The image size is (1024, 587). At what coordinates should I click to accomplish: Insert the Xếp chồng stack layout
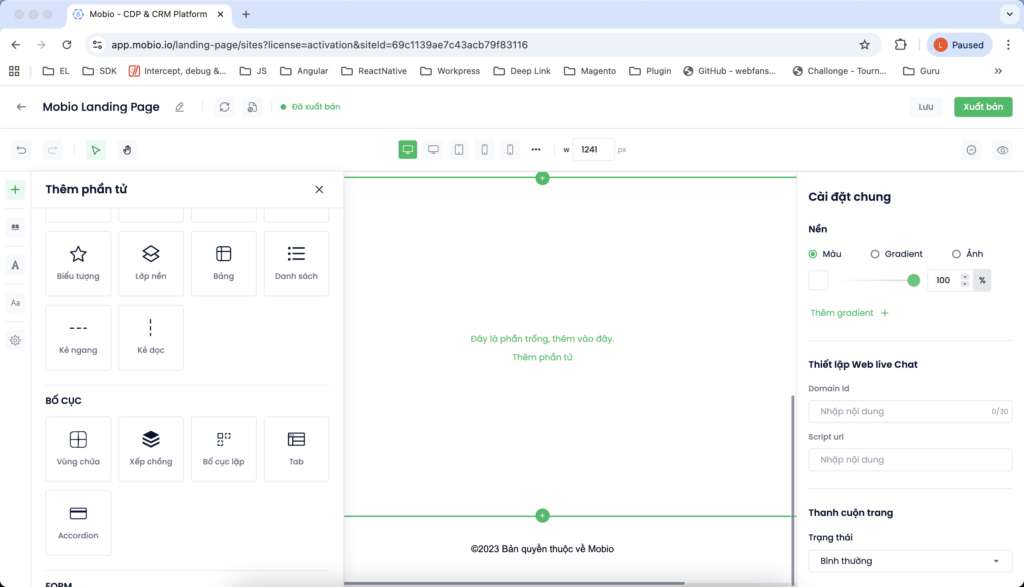pyautogui.click(x=151, y=448)
